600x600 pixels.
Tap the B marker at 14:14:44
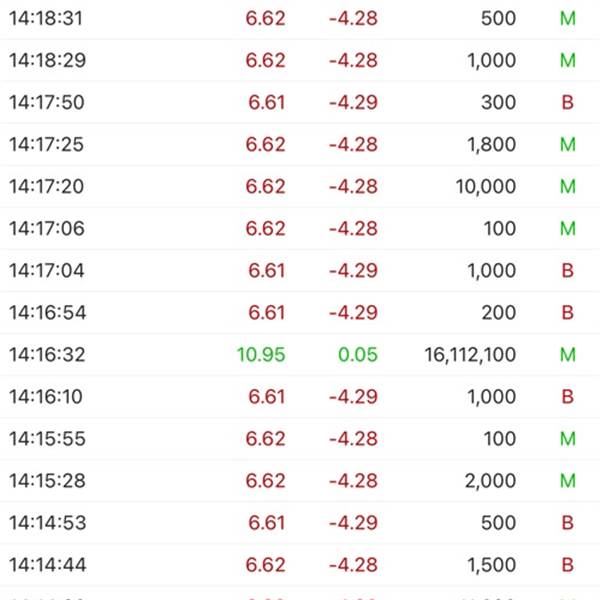567,565
